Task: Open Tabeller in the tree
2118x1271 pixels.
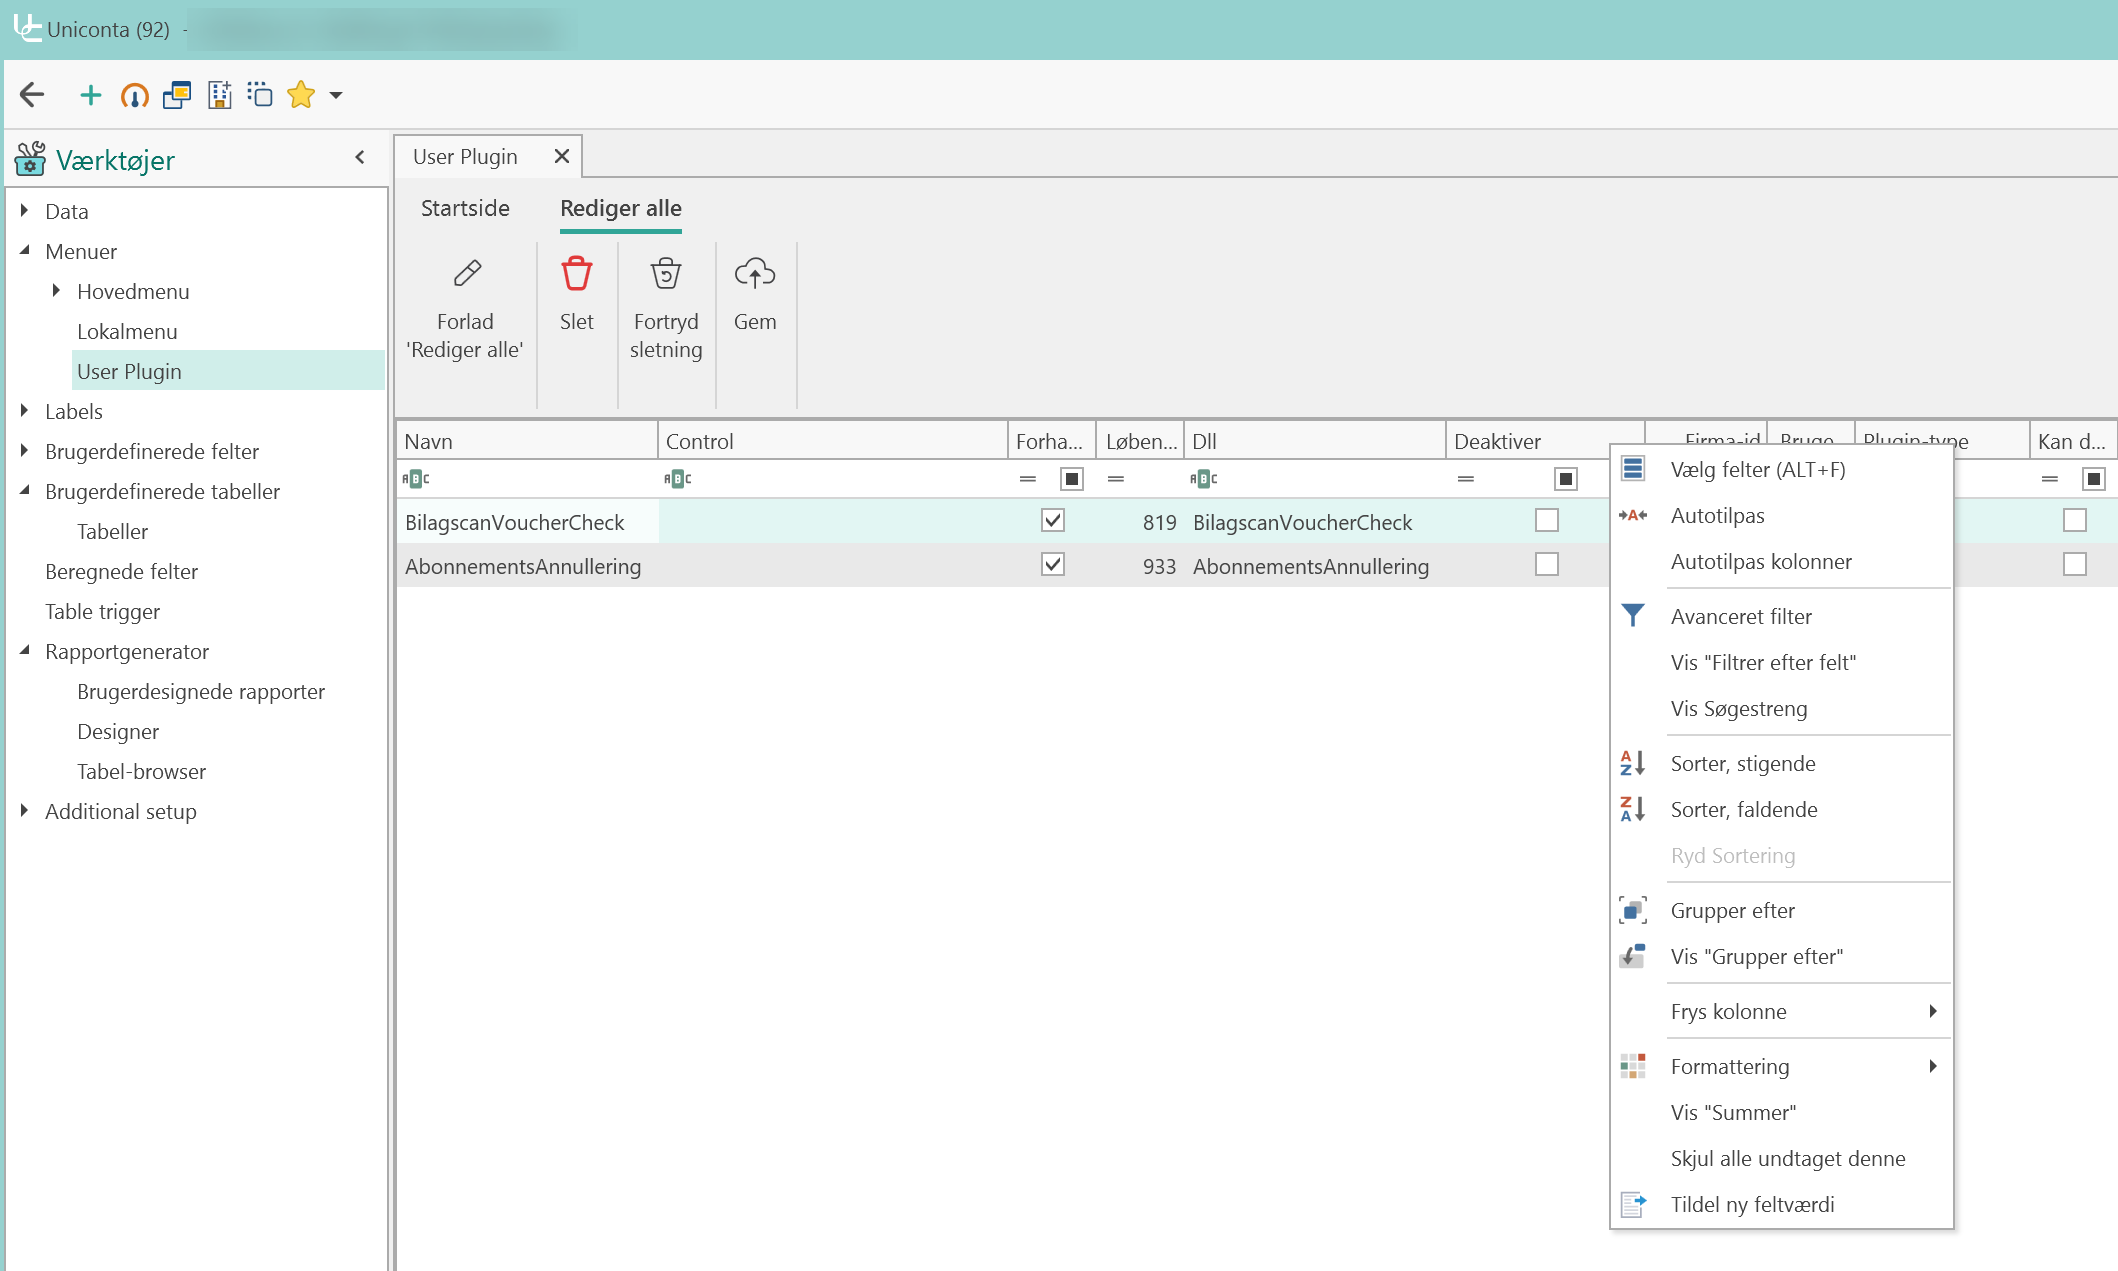Action: (112, 531)
